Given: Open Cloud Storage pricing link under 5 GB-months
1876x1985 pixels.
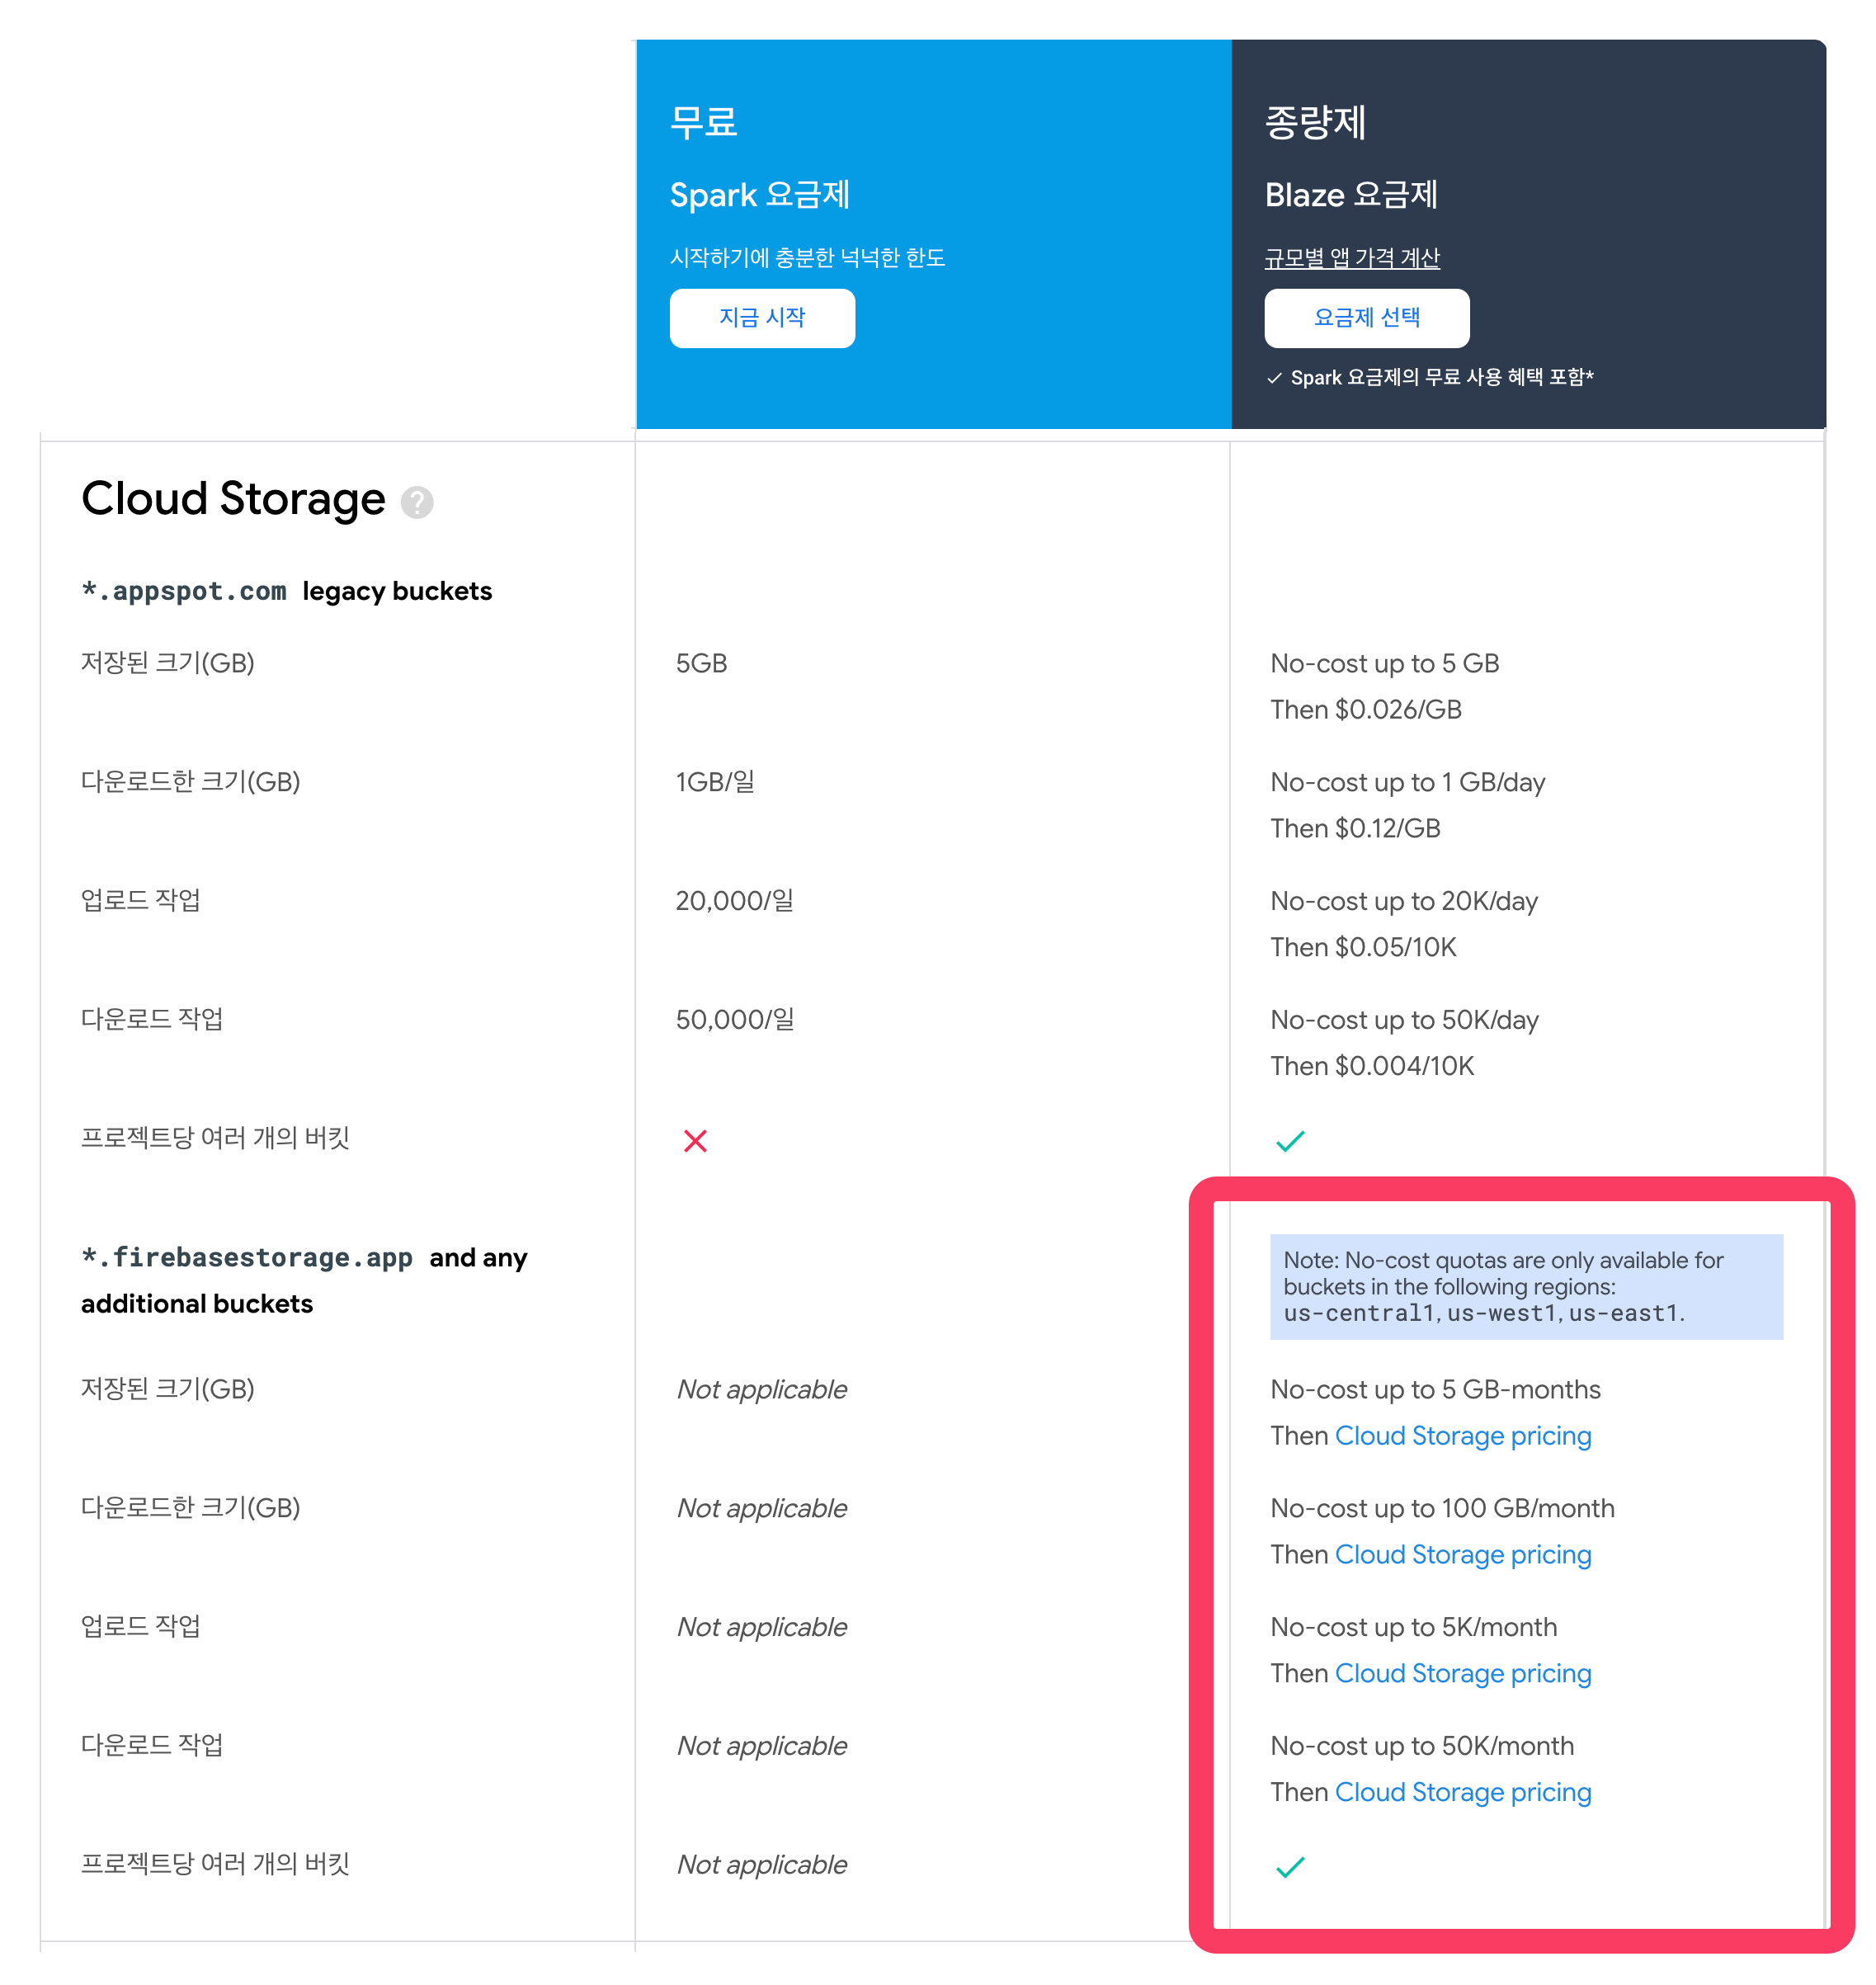Looking at the screenshot, I should click(1463, 1436).
